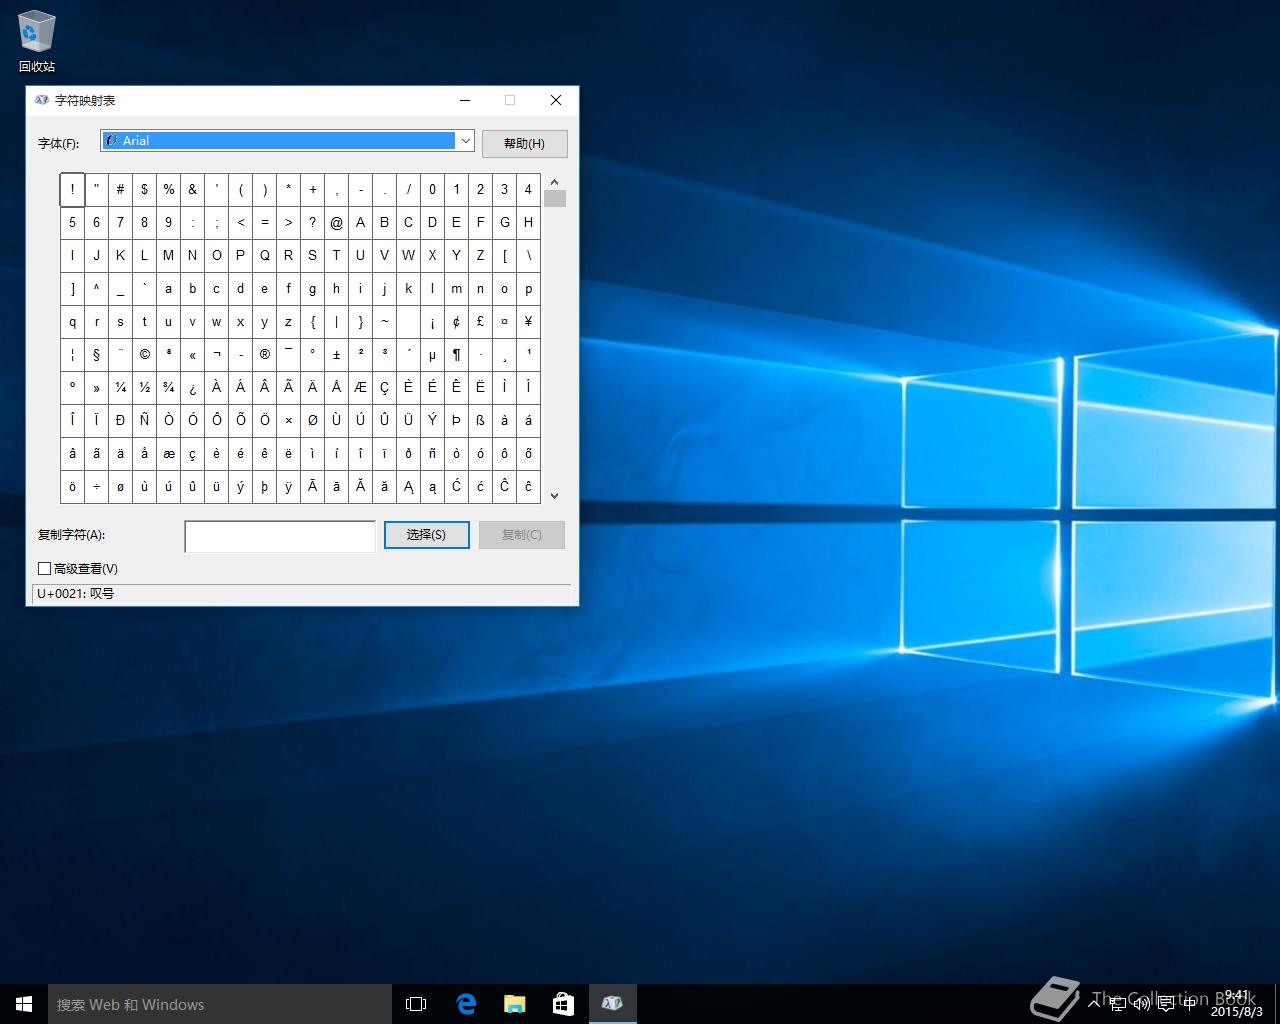Image resolution: width=1280 pixels, height=1024 pixels.
Task: Select the backslash character cell
Action: point(528,255)
